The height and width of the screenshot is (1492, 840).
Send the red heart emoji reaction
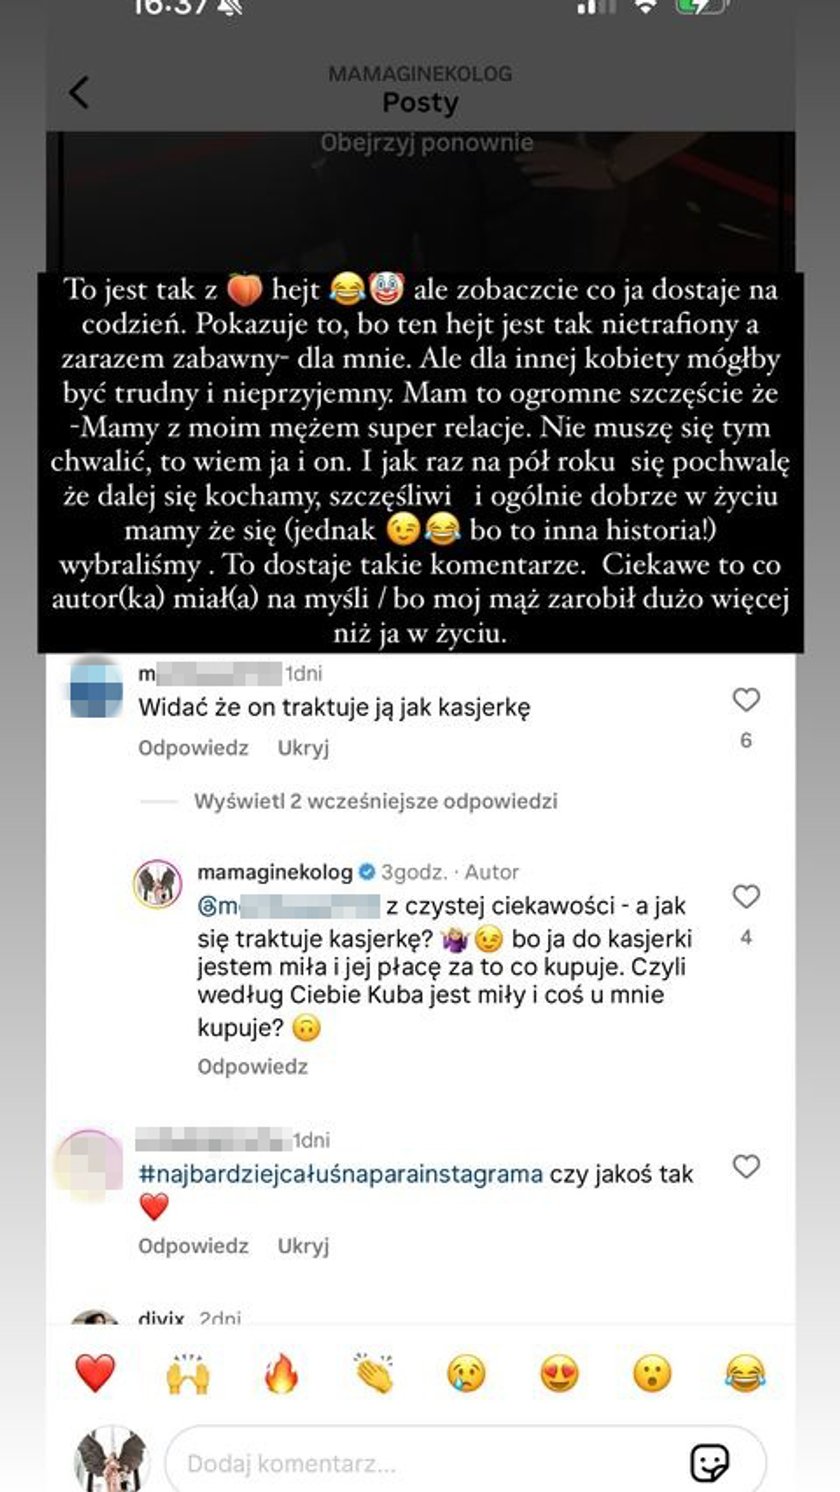click(x=95, y=1373)
